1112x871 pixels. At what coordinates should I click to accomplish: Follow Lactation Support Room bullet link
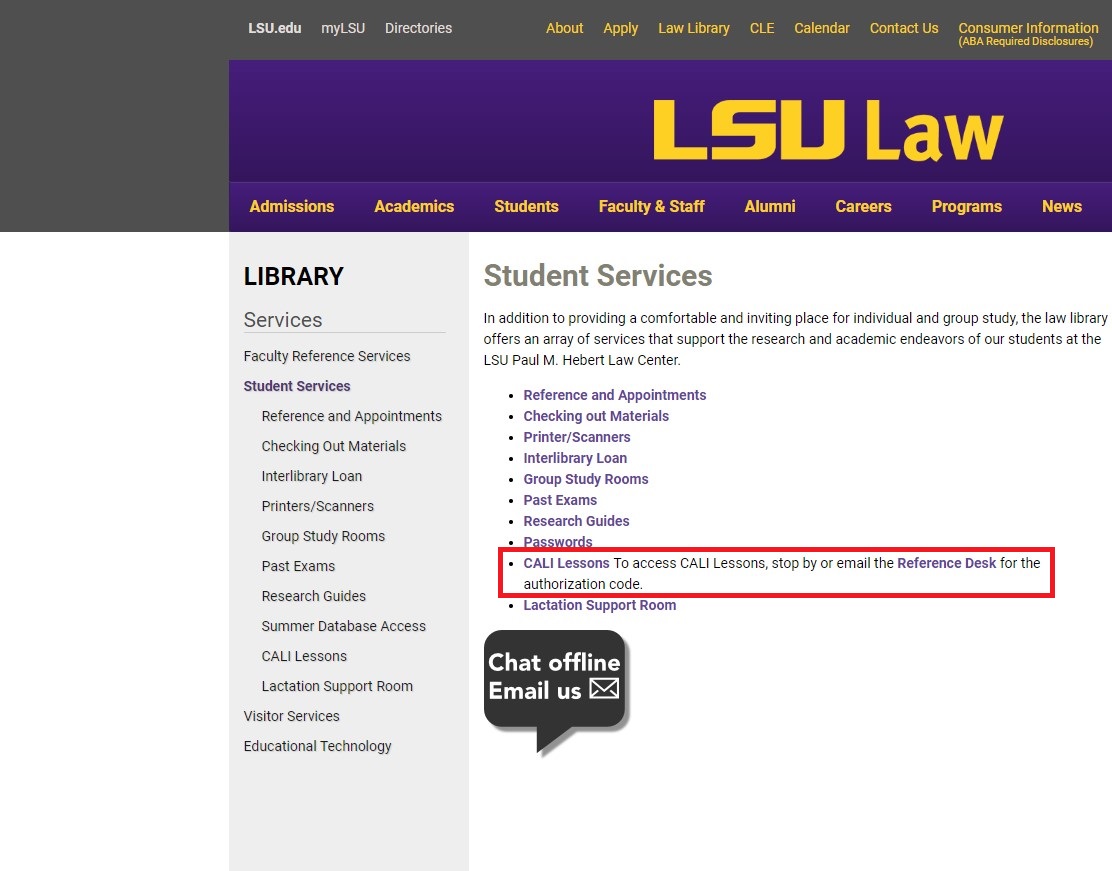pyautogui.click(x=600, y=605)
